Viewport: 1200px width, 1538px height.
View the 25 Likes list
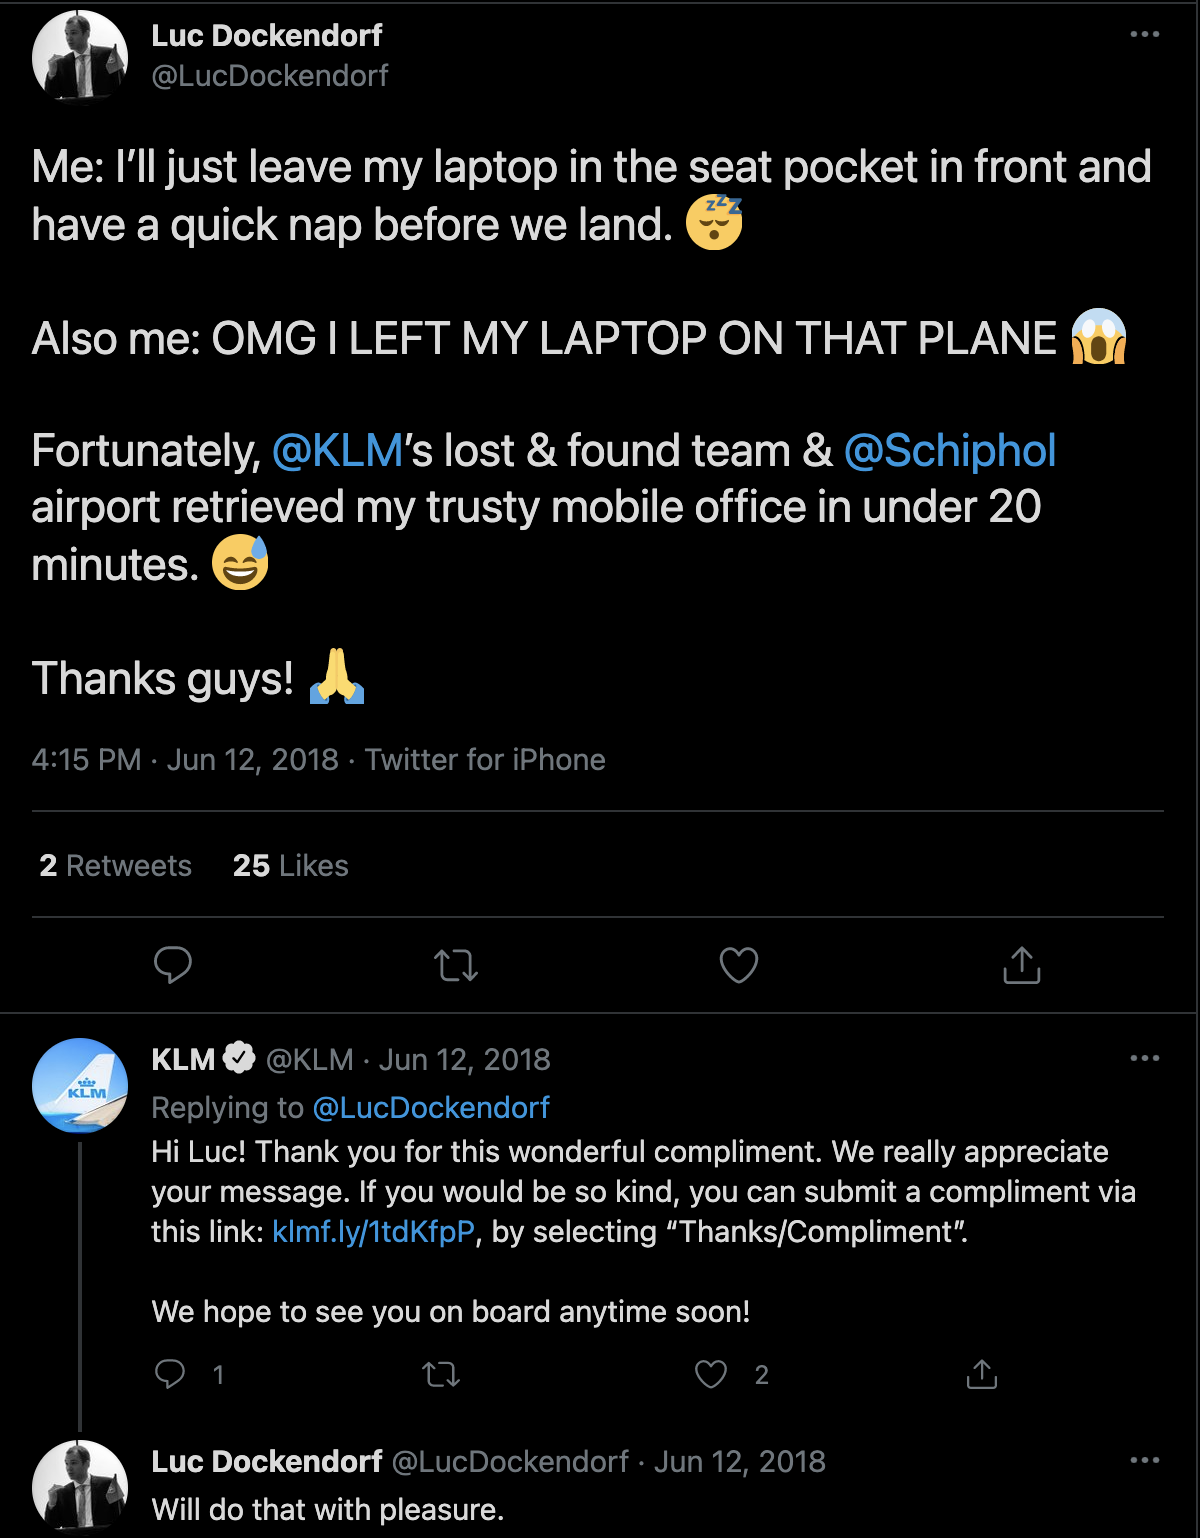point(290,865)
